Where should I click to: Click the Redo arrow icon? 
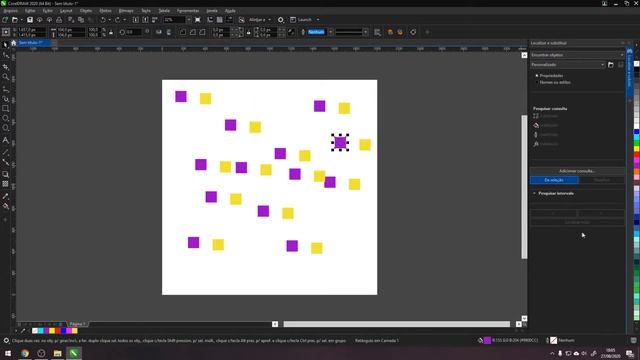[118, 20]
